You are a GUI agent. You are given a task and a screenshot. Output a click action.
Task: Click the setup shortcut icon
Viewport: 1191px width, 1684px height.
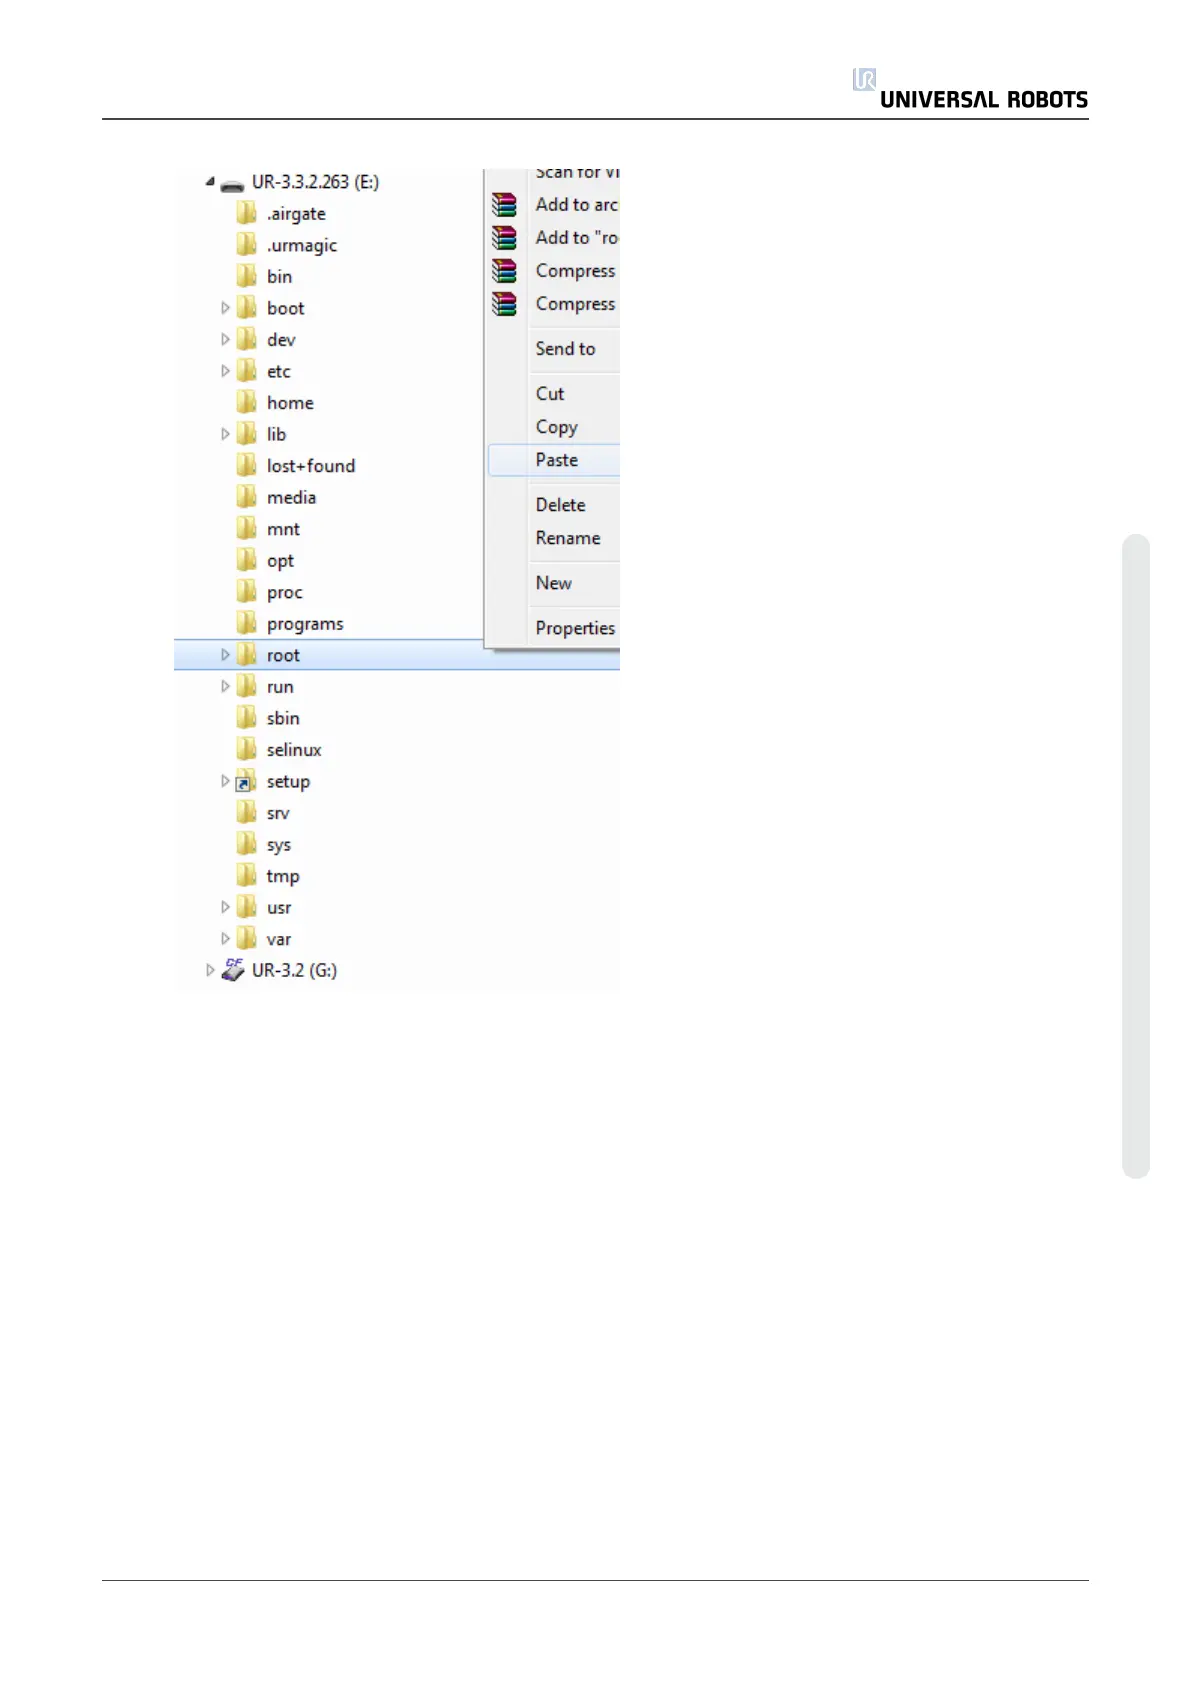(246, 781)
